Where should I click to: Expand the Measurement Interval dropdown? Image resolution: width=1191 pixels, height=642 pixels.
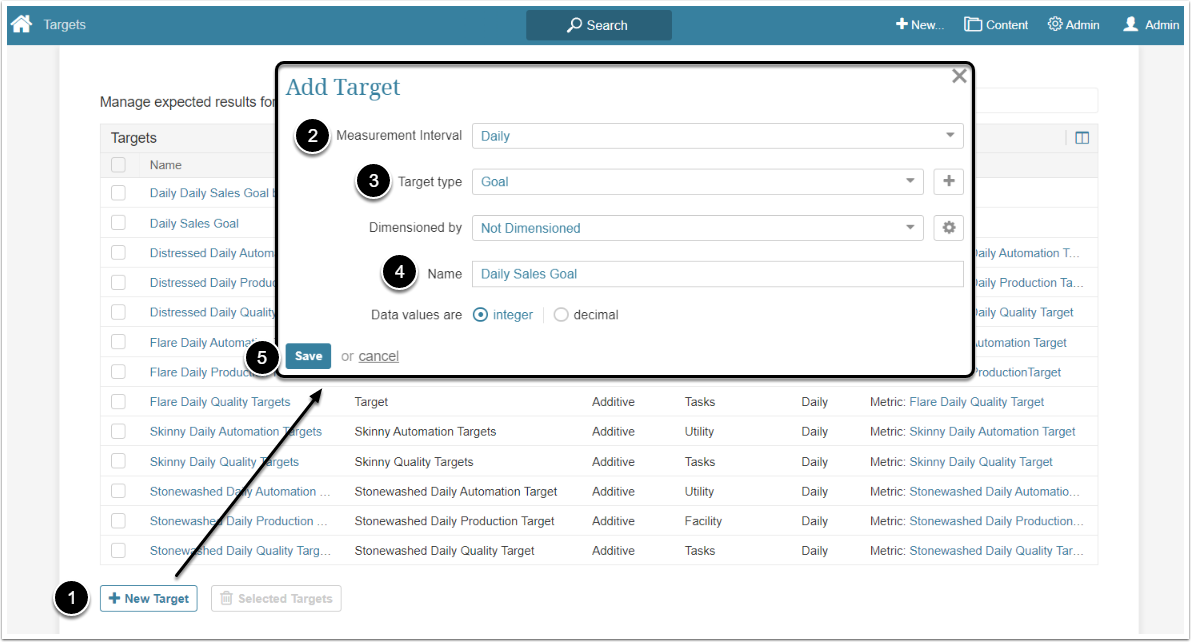[x=717, y=136]
